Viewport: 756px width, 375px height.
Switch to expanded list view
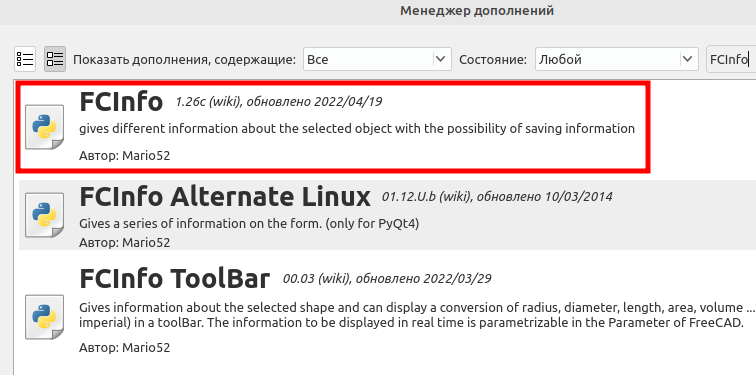click(55, 59)
